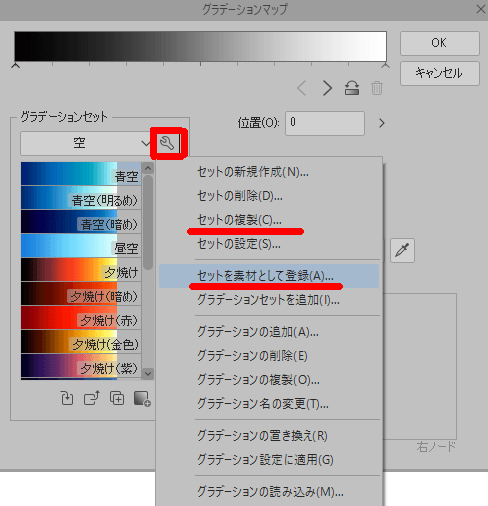Select the 青空 gradient preset
Image resolution: width=488 pixels, height=506 pixels.
(x=81, y=174)
